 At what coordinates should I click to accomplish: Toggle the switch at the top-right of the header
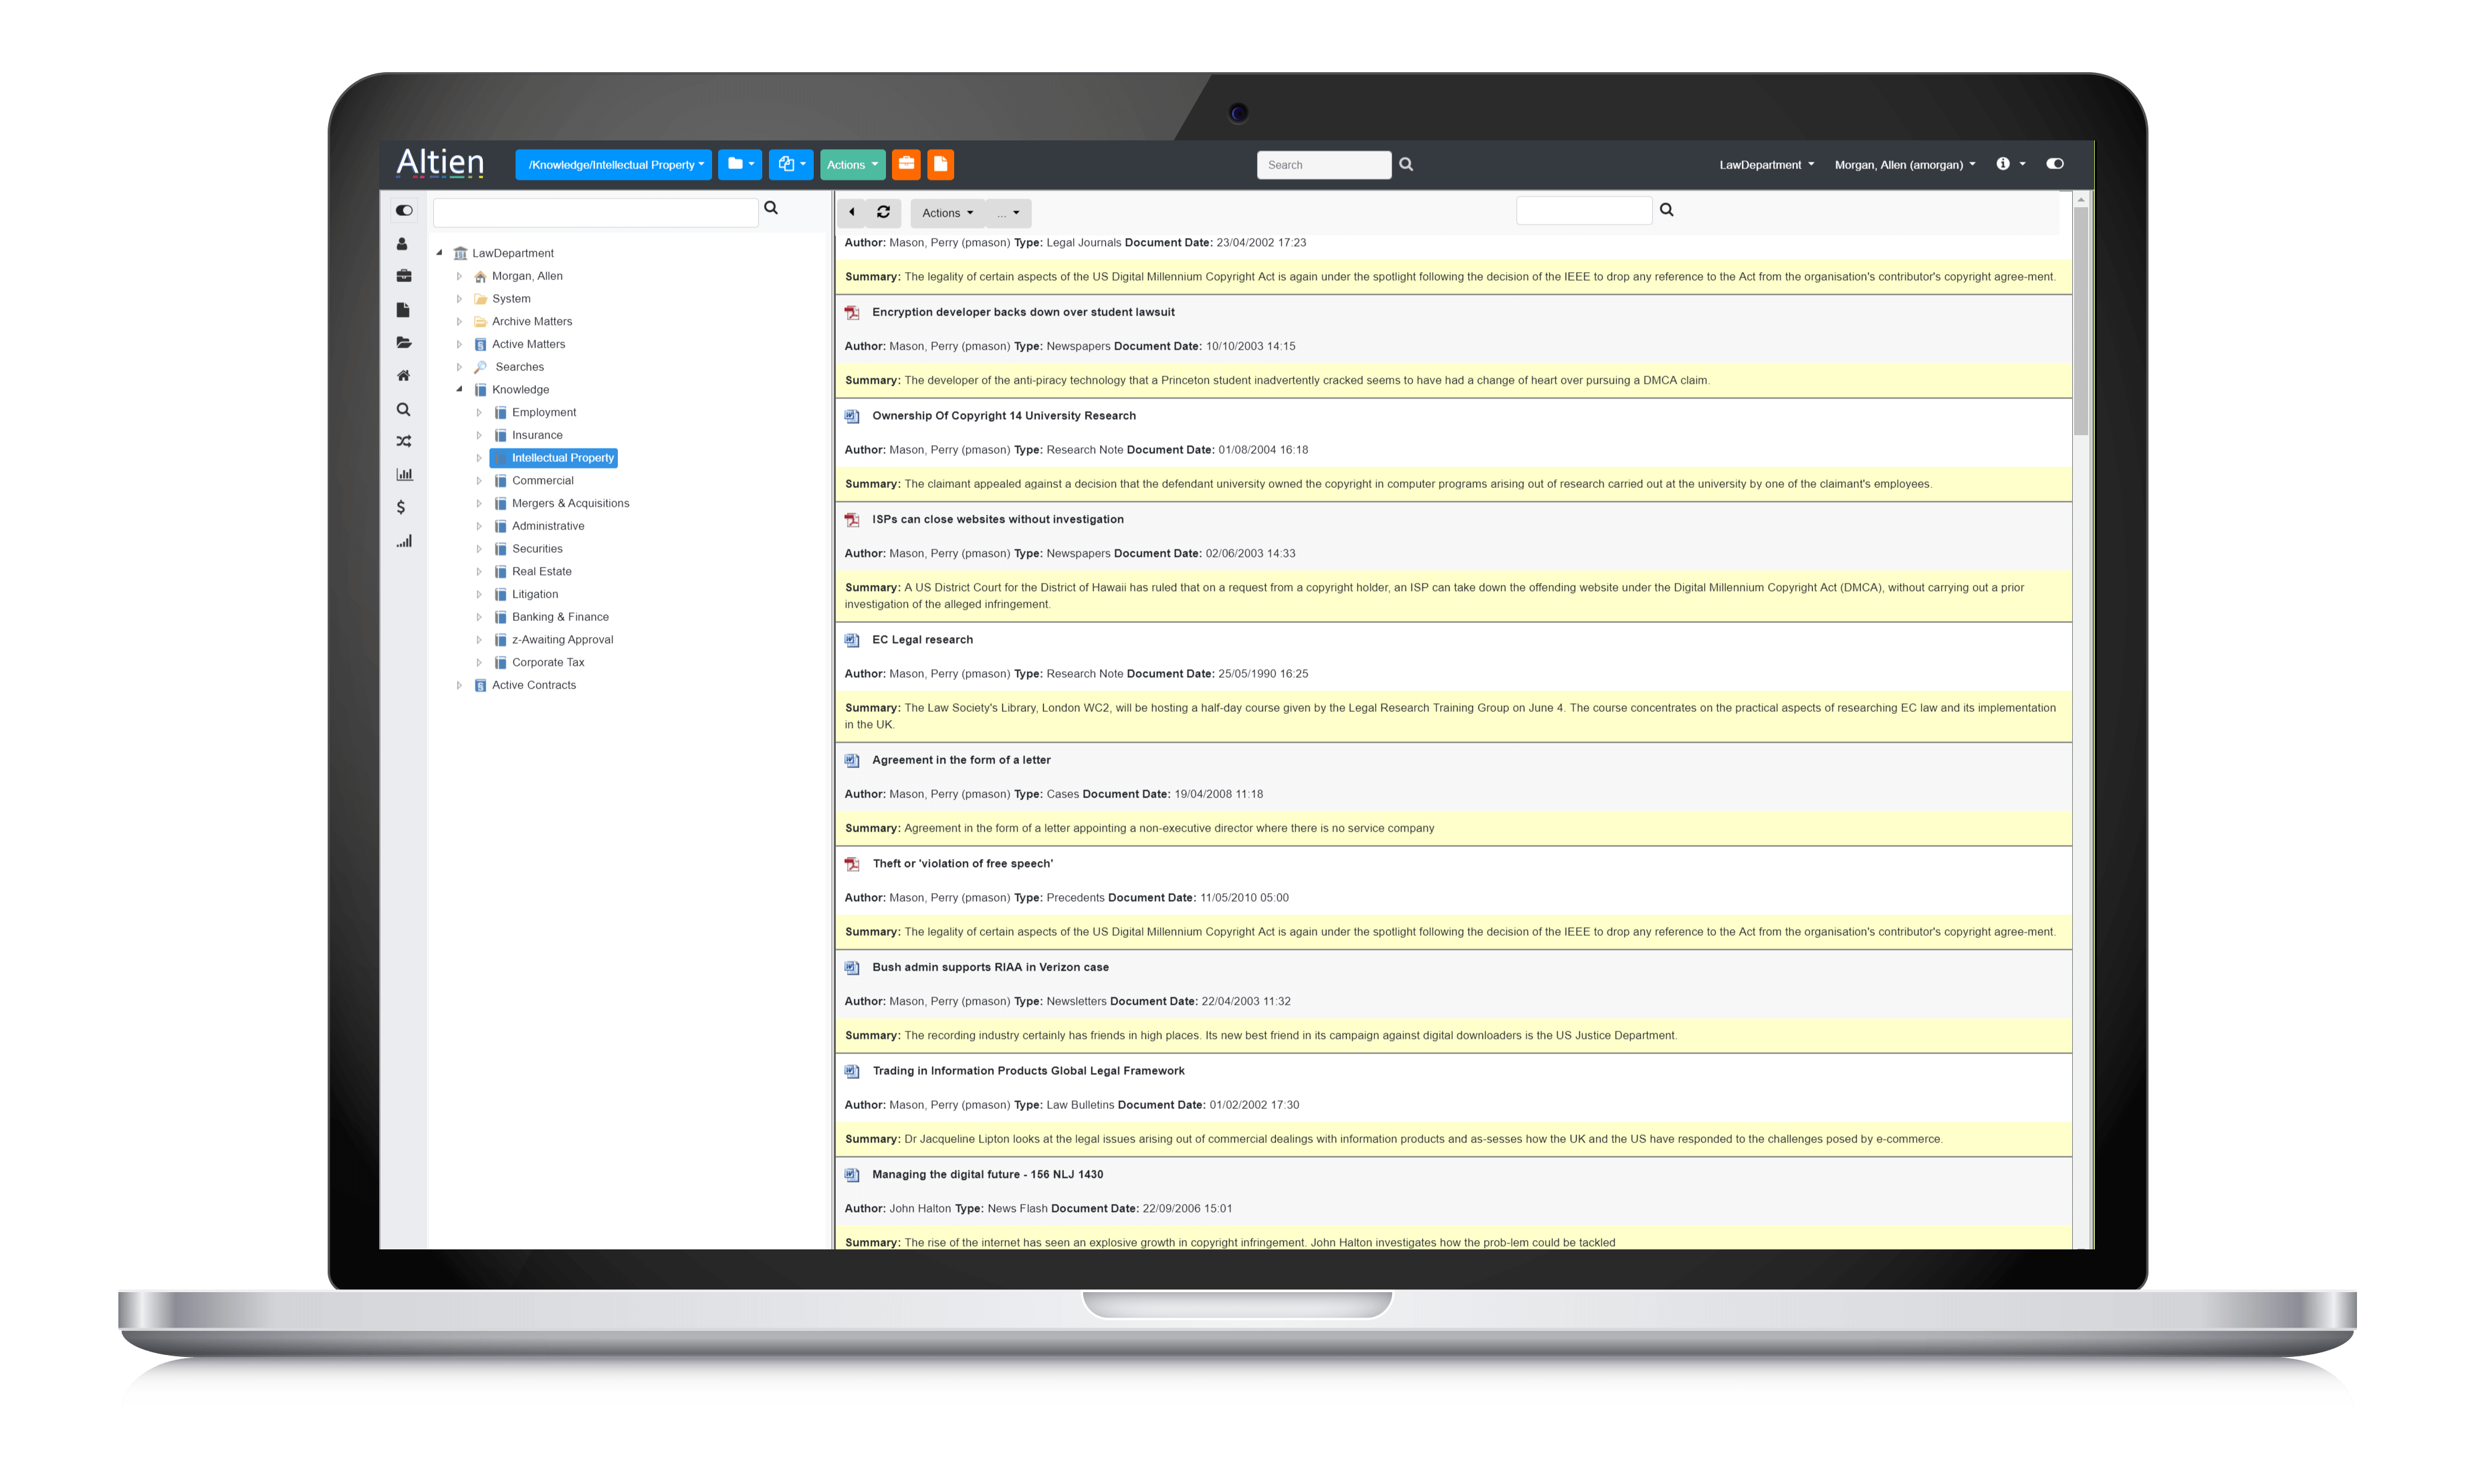coord(2054,164)
